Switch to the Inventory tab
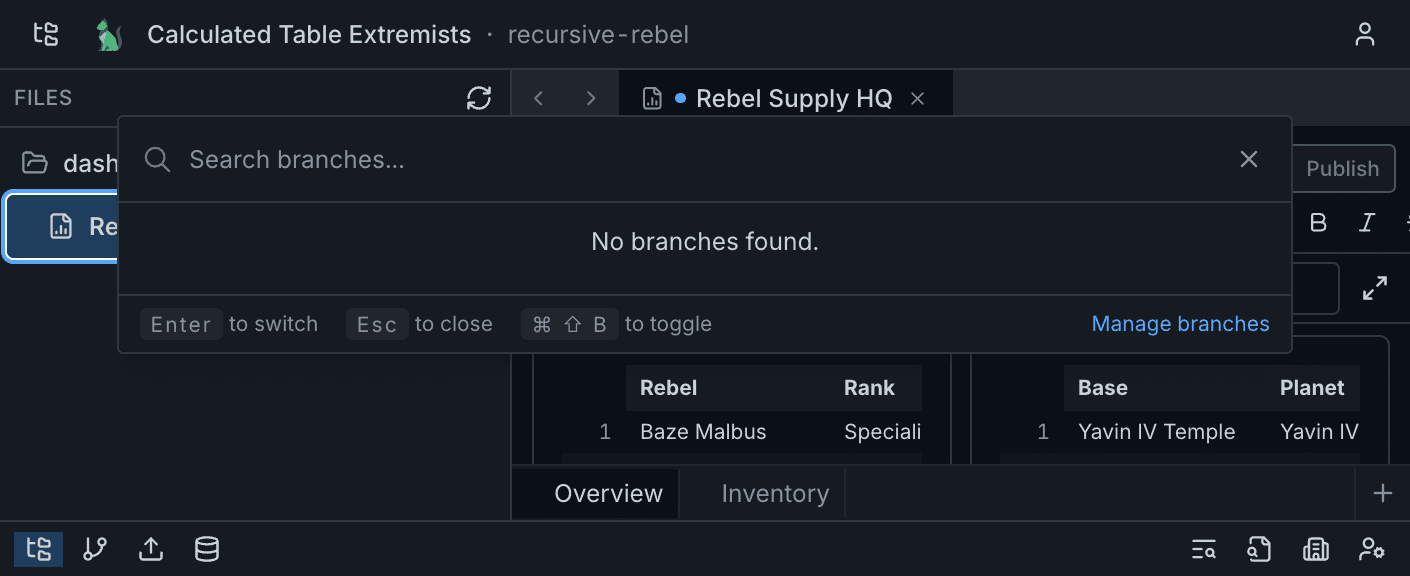1410x576 pixels. [774, 492]
